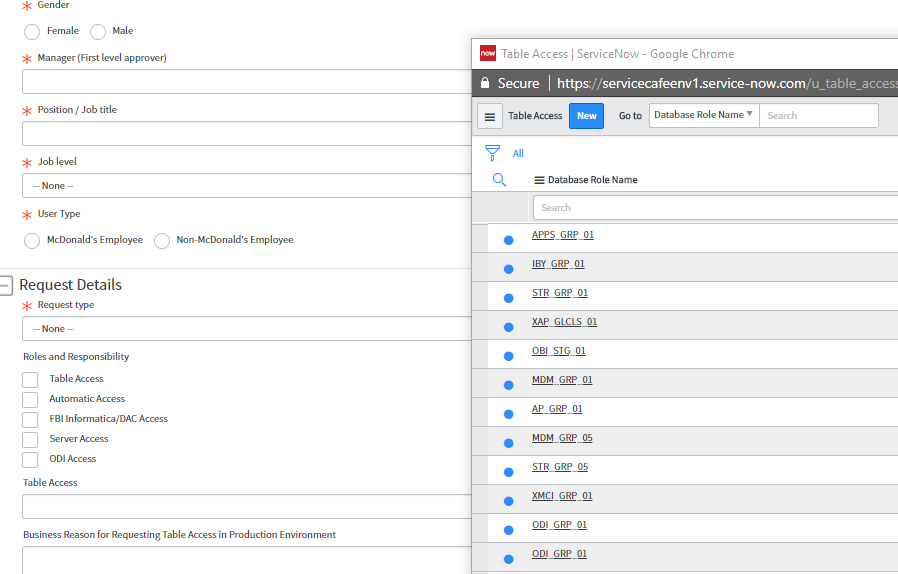
Task: Click blue dot beside OBI_STG_01
Action: click(509, 356)
